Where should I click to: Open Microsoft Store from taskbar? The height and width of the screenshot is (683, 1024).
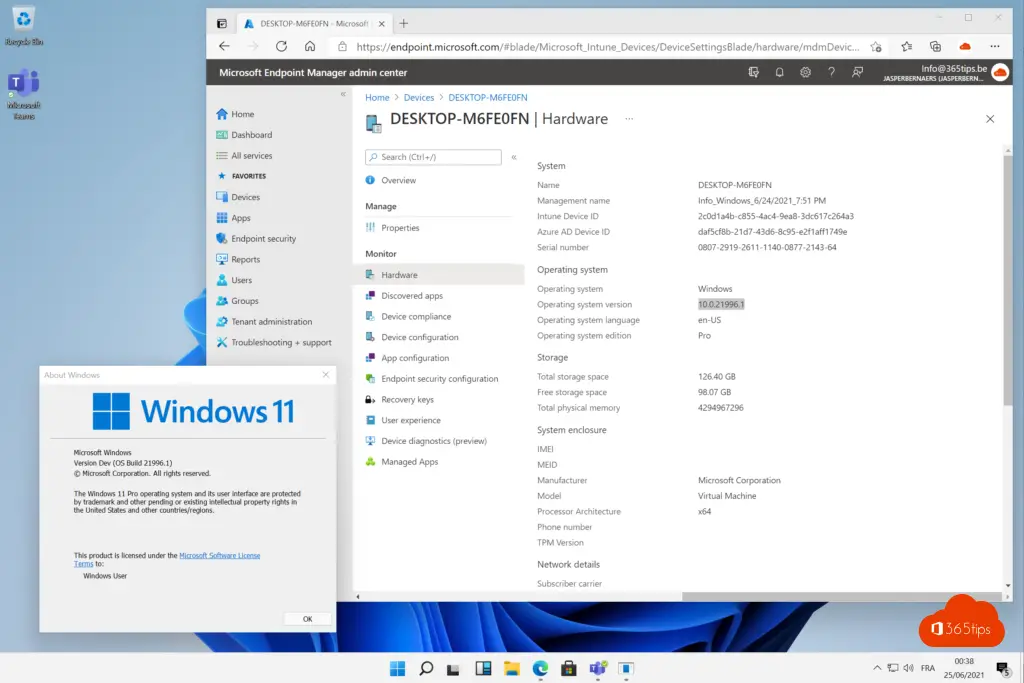(x=569, y=669)
